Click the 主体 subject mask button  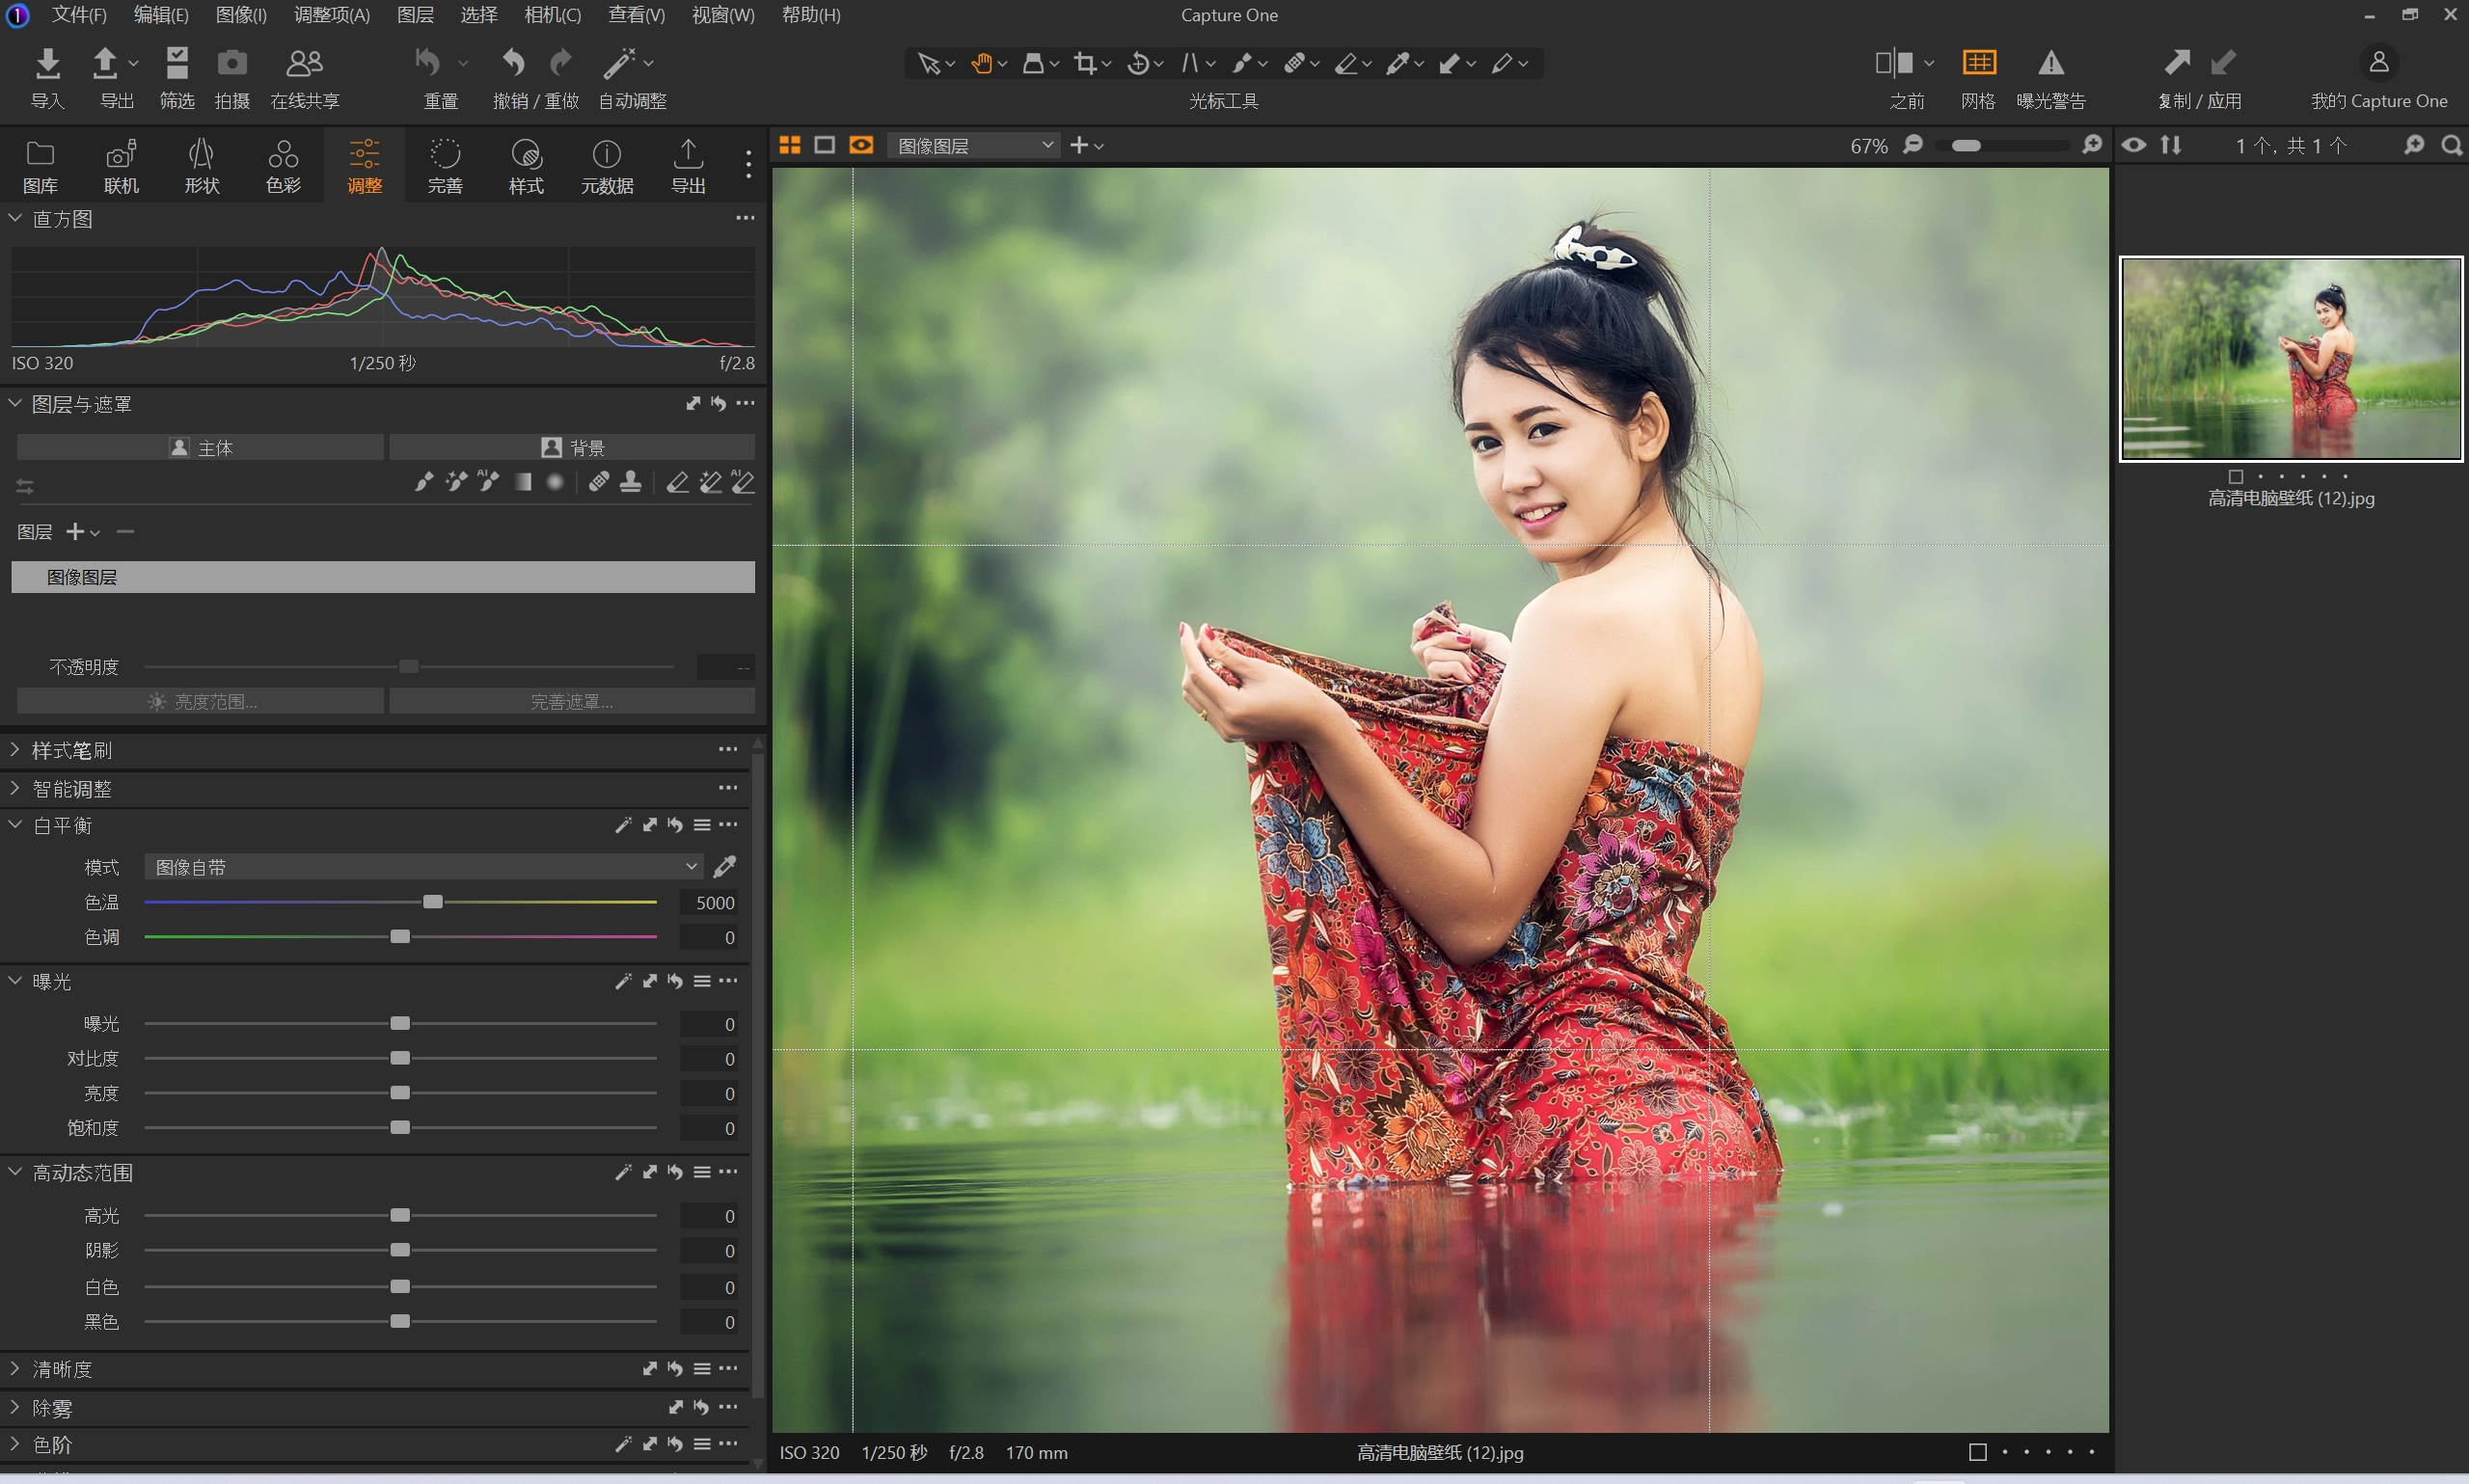[200, 447]
